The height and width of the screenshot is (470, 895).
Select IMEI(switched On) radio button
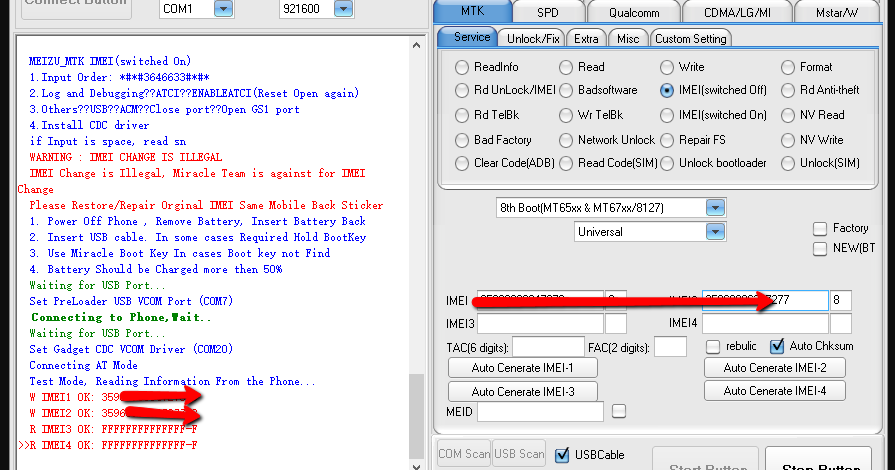[667, 115]
